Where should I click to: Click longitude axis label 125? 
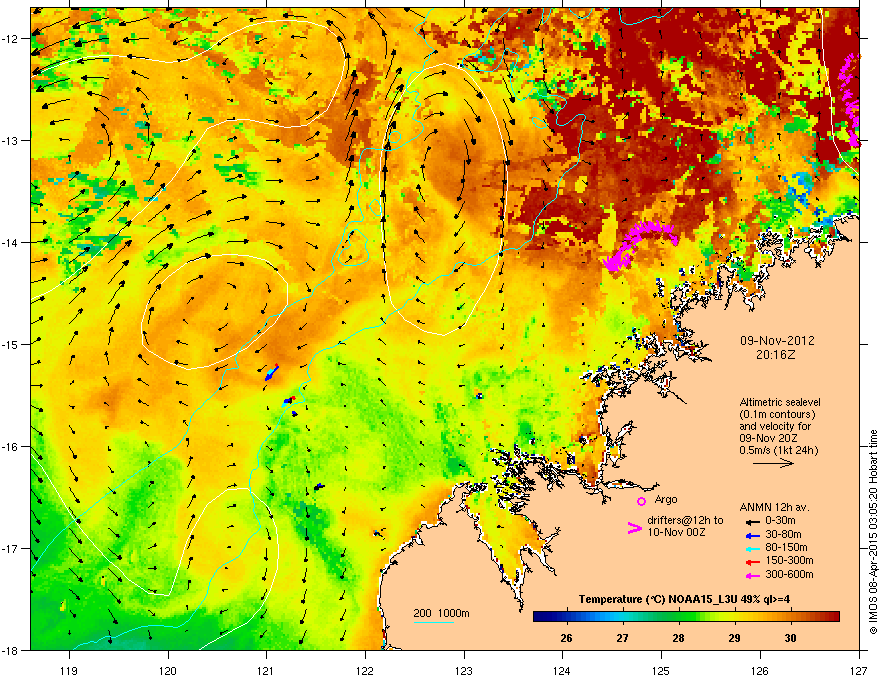pyautogui.click(x=661, y=670)
